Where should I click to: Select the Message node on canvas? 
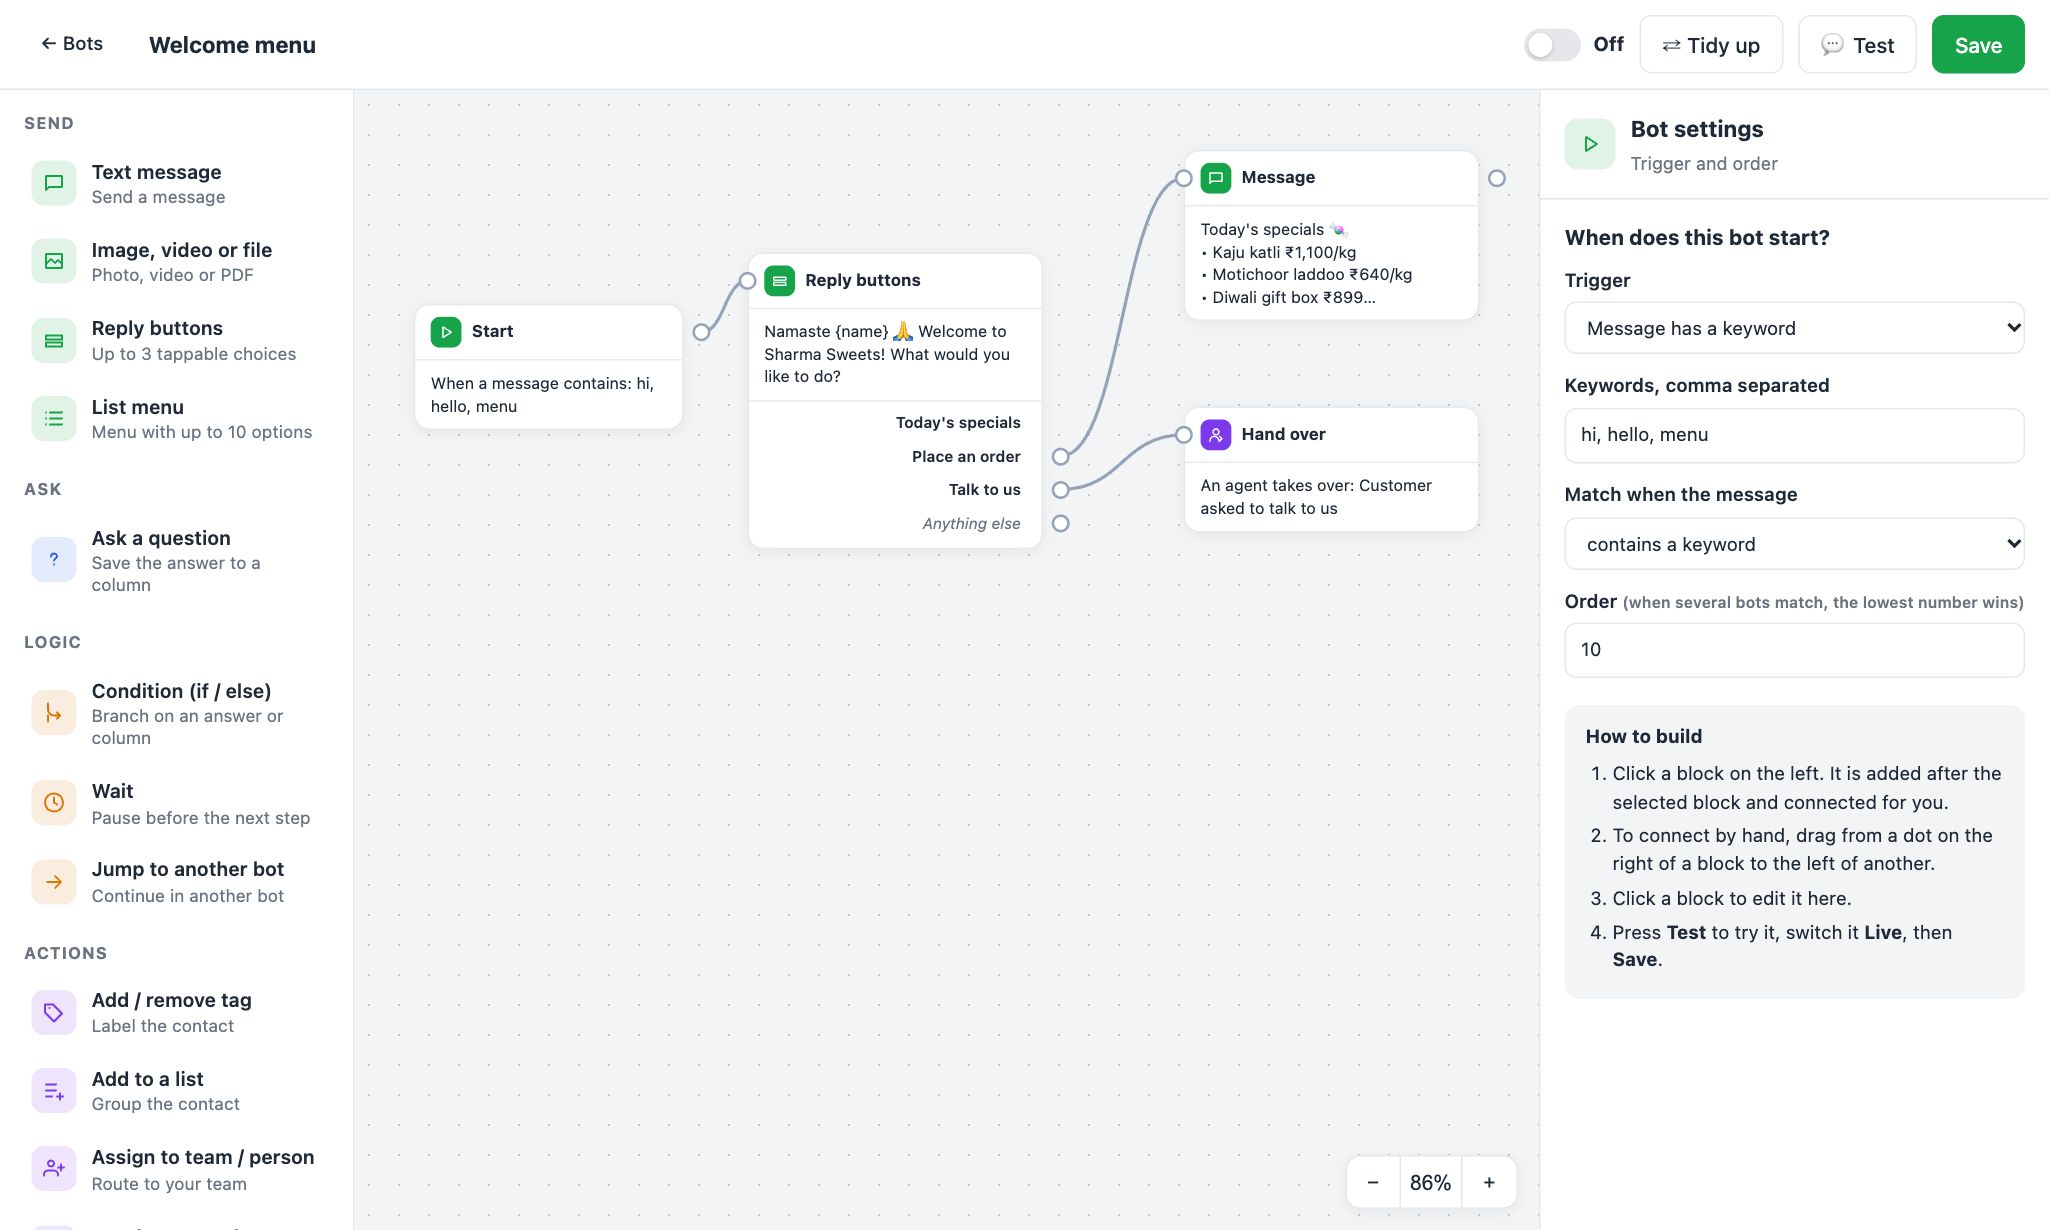[x=1331, y=236]
